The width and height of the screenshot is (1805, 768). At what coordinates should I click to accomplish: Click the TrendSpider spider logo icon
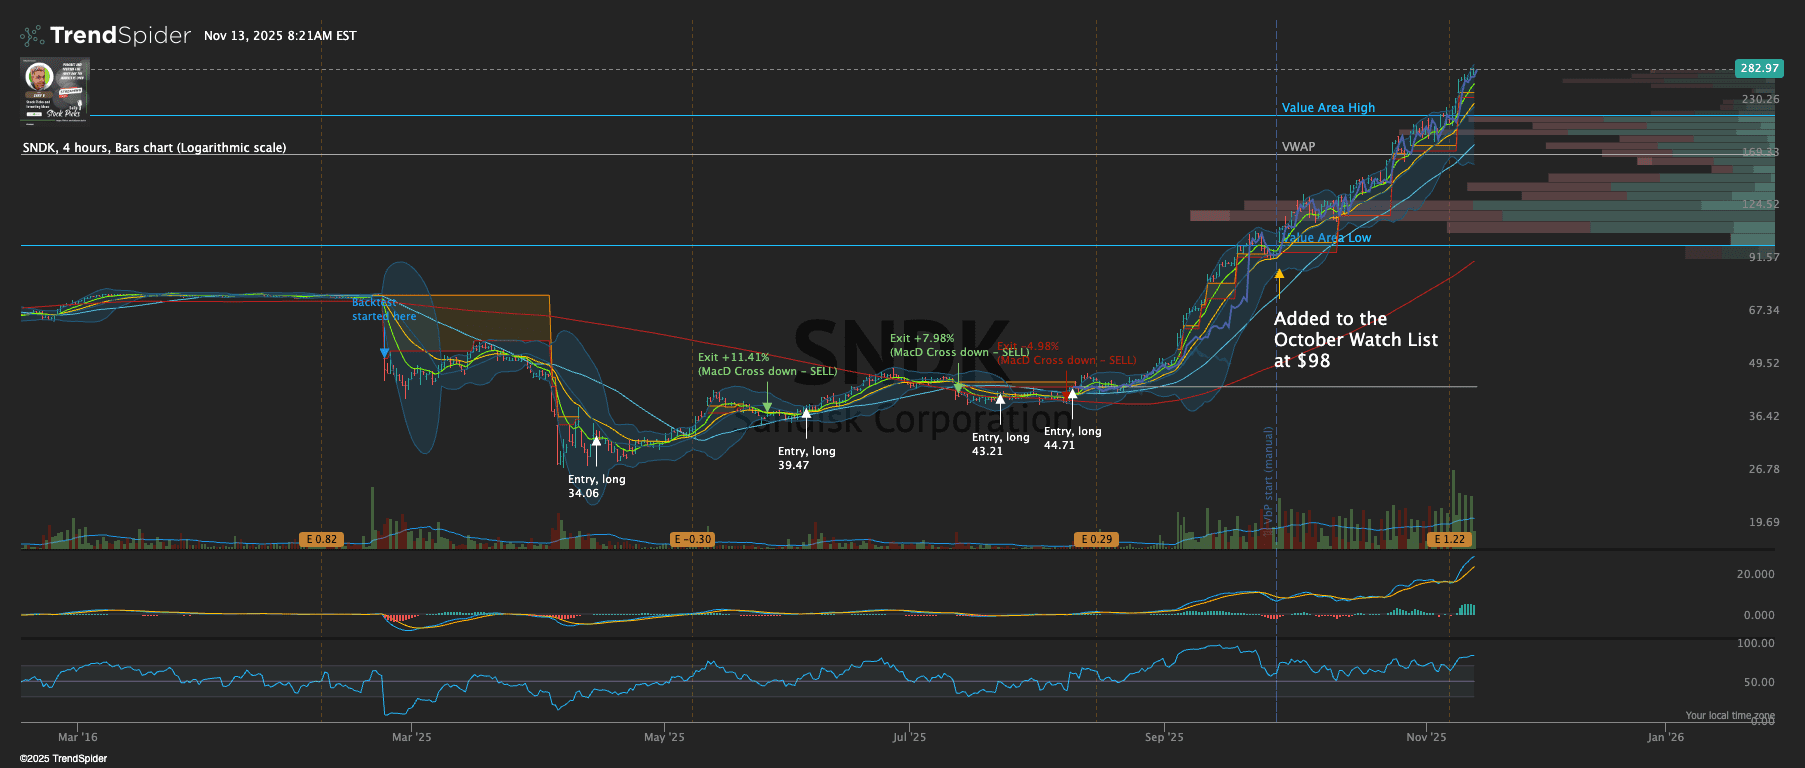coord(32,36)
